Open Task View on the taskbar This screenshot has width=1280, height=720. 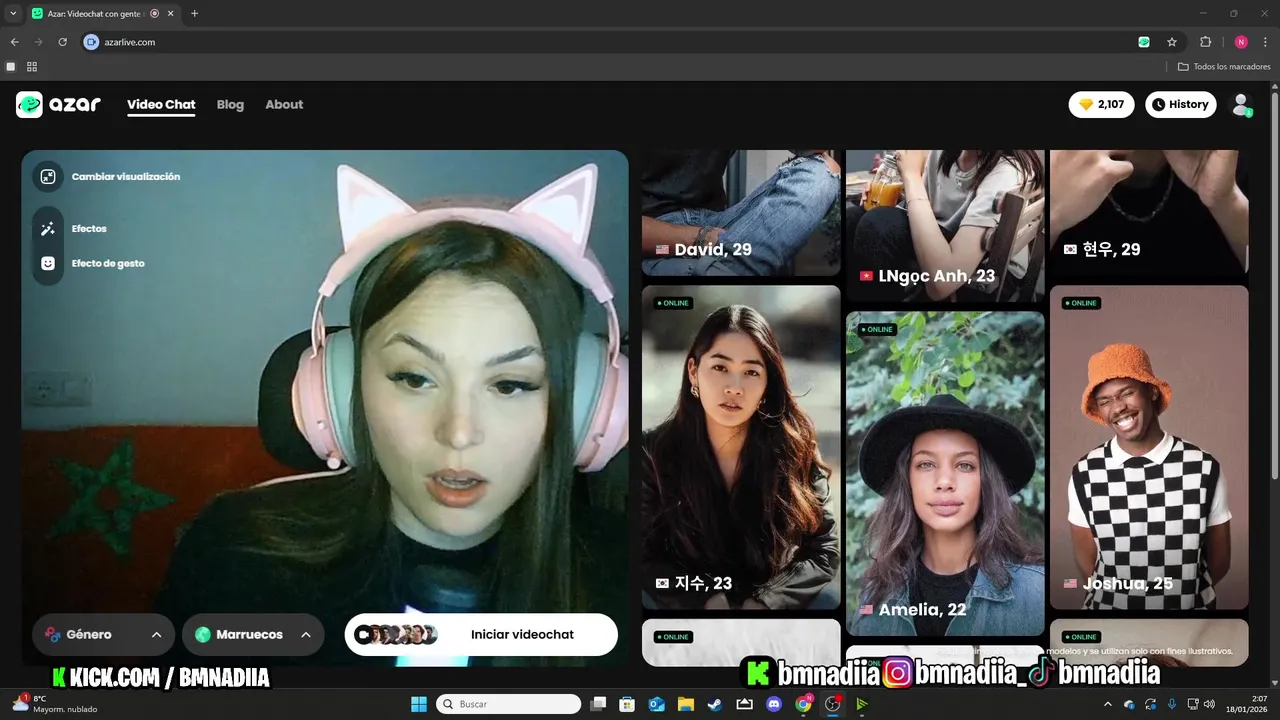(598, 704)
